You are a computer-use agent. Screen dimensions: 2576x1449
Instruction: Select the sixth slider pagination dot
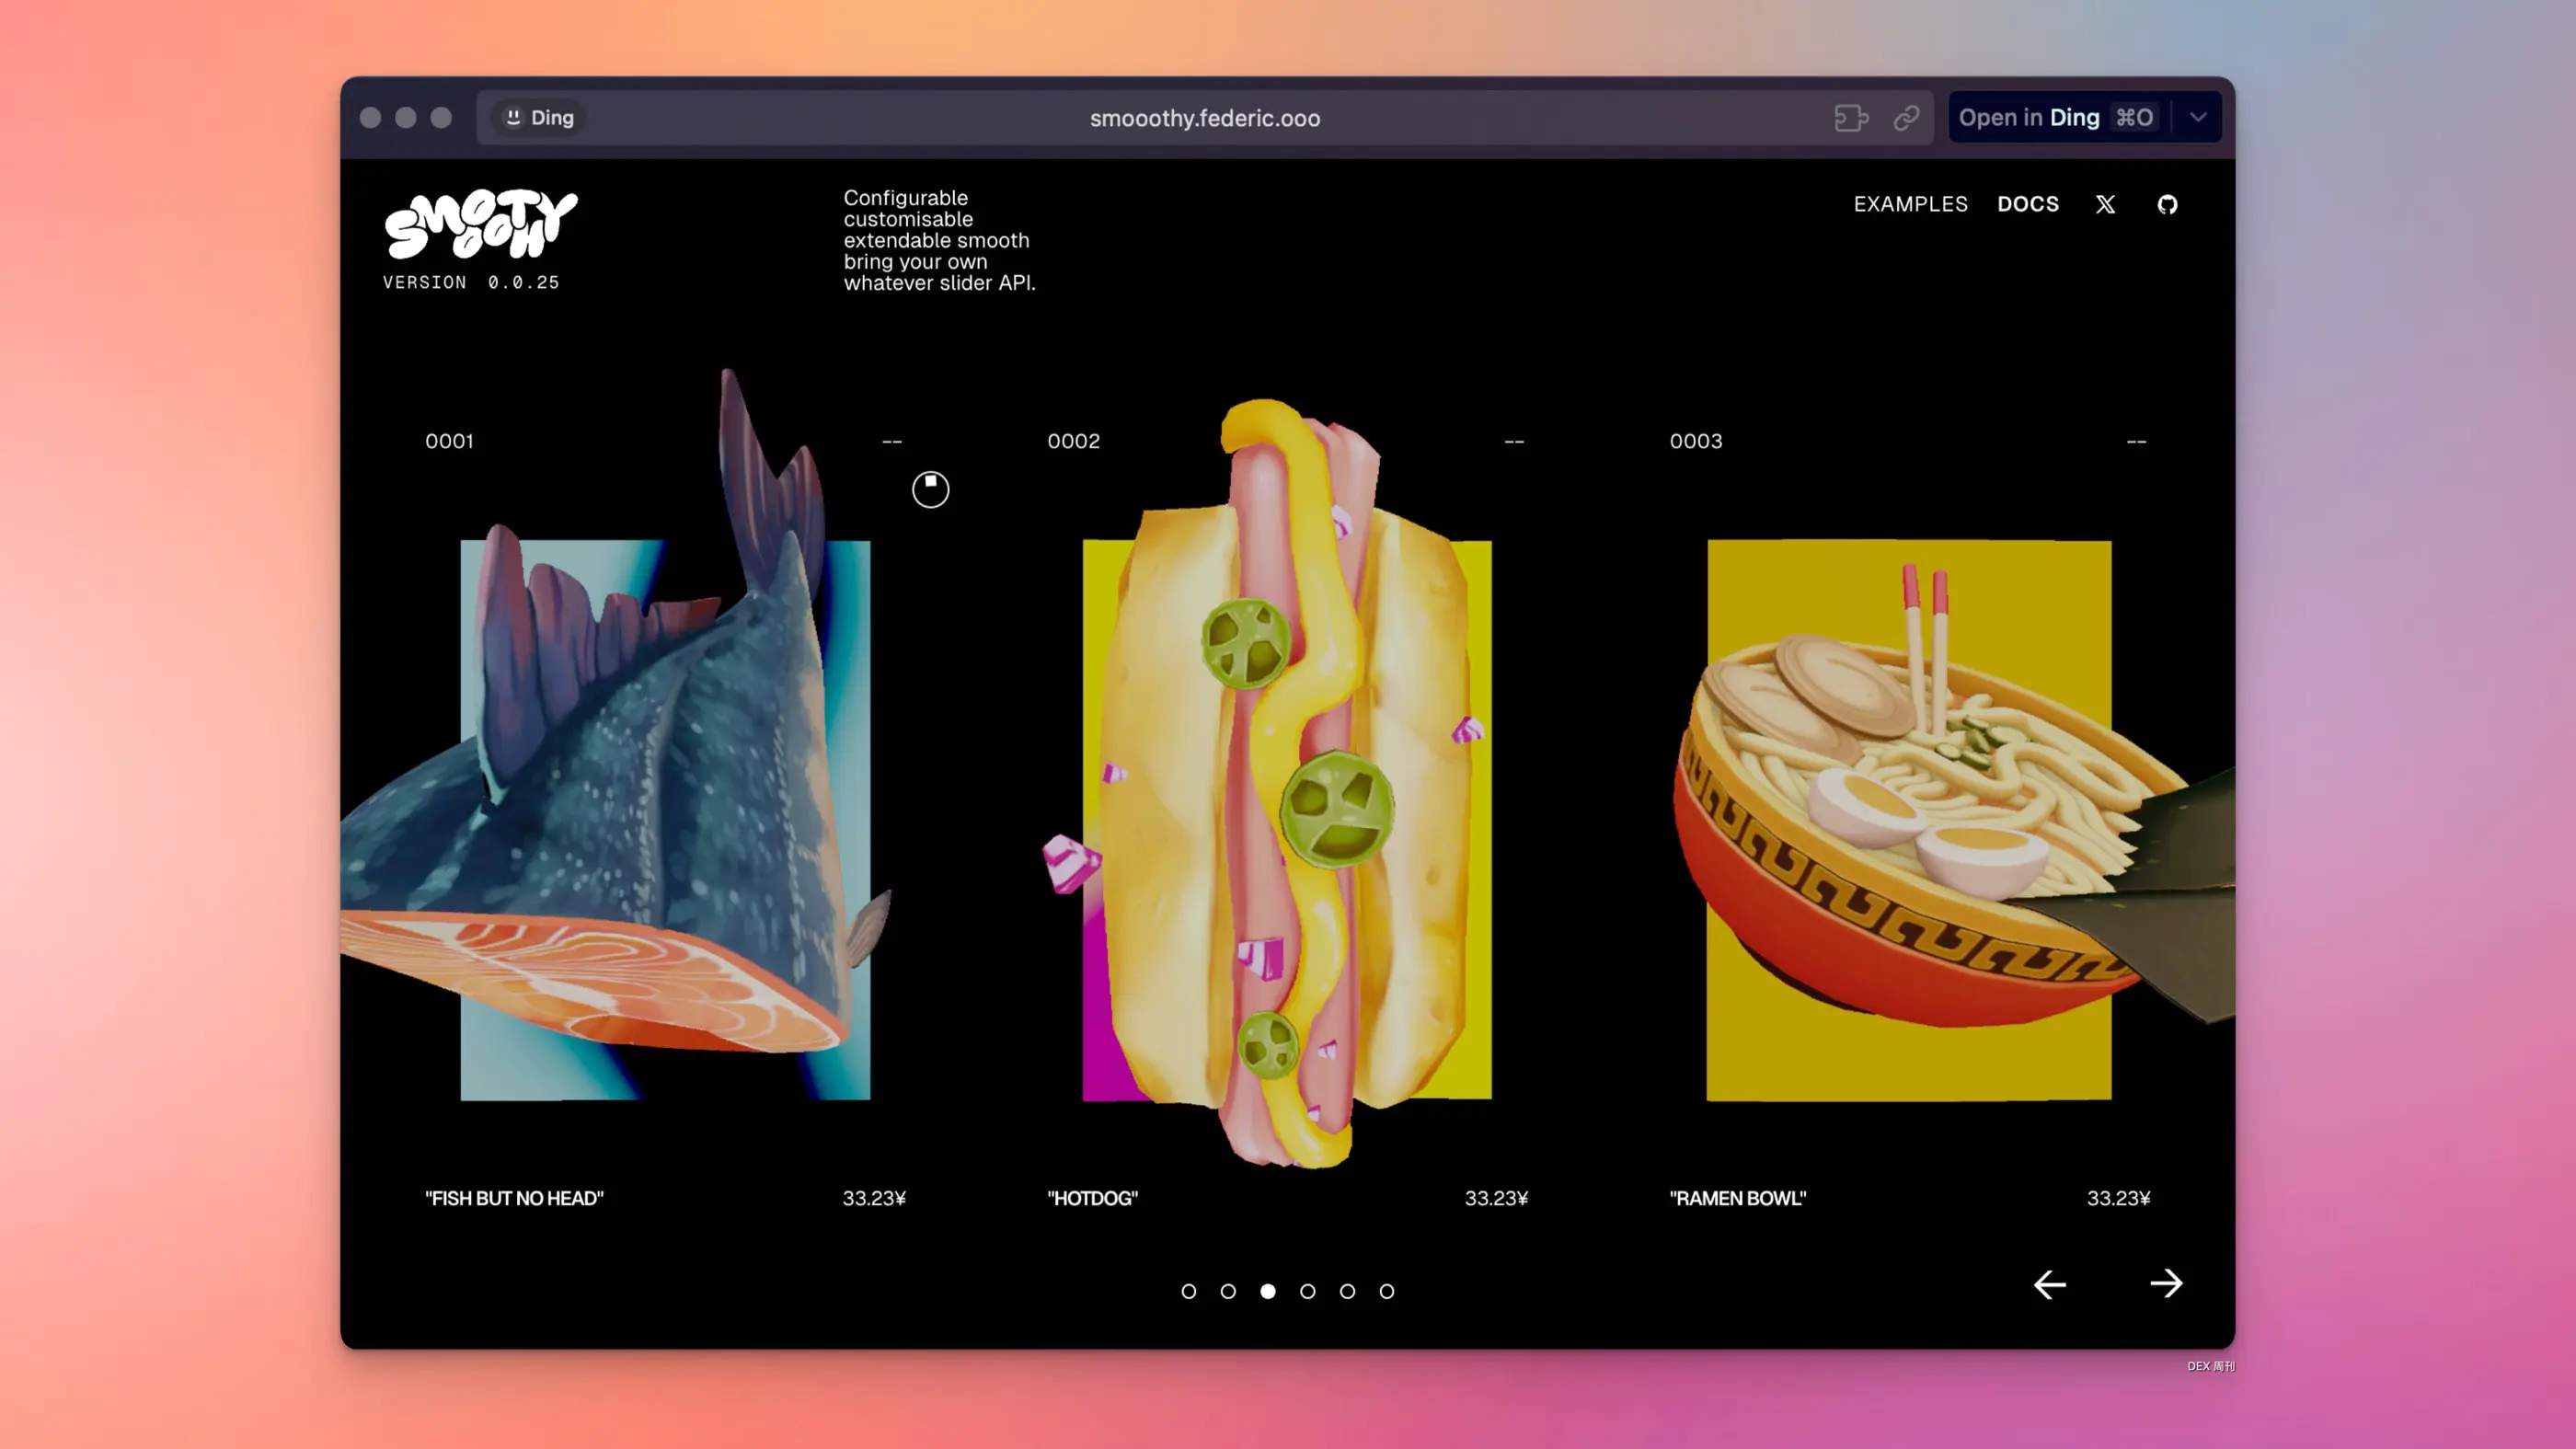pos(1386,1291)
